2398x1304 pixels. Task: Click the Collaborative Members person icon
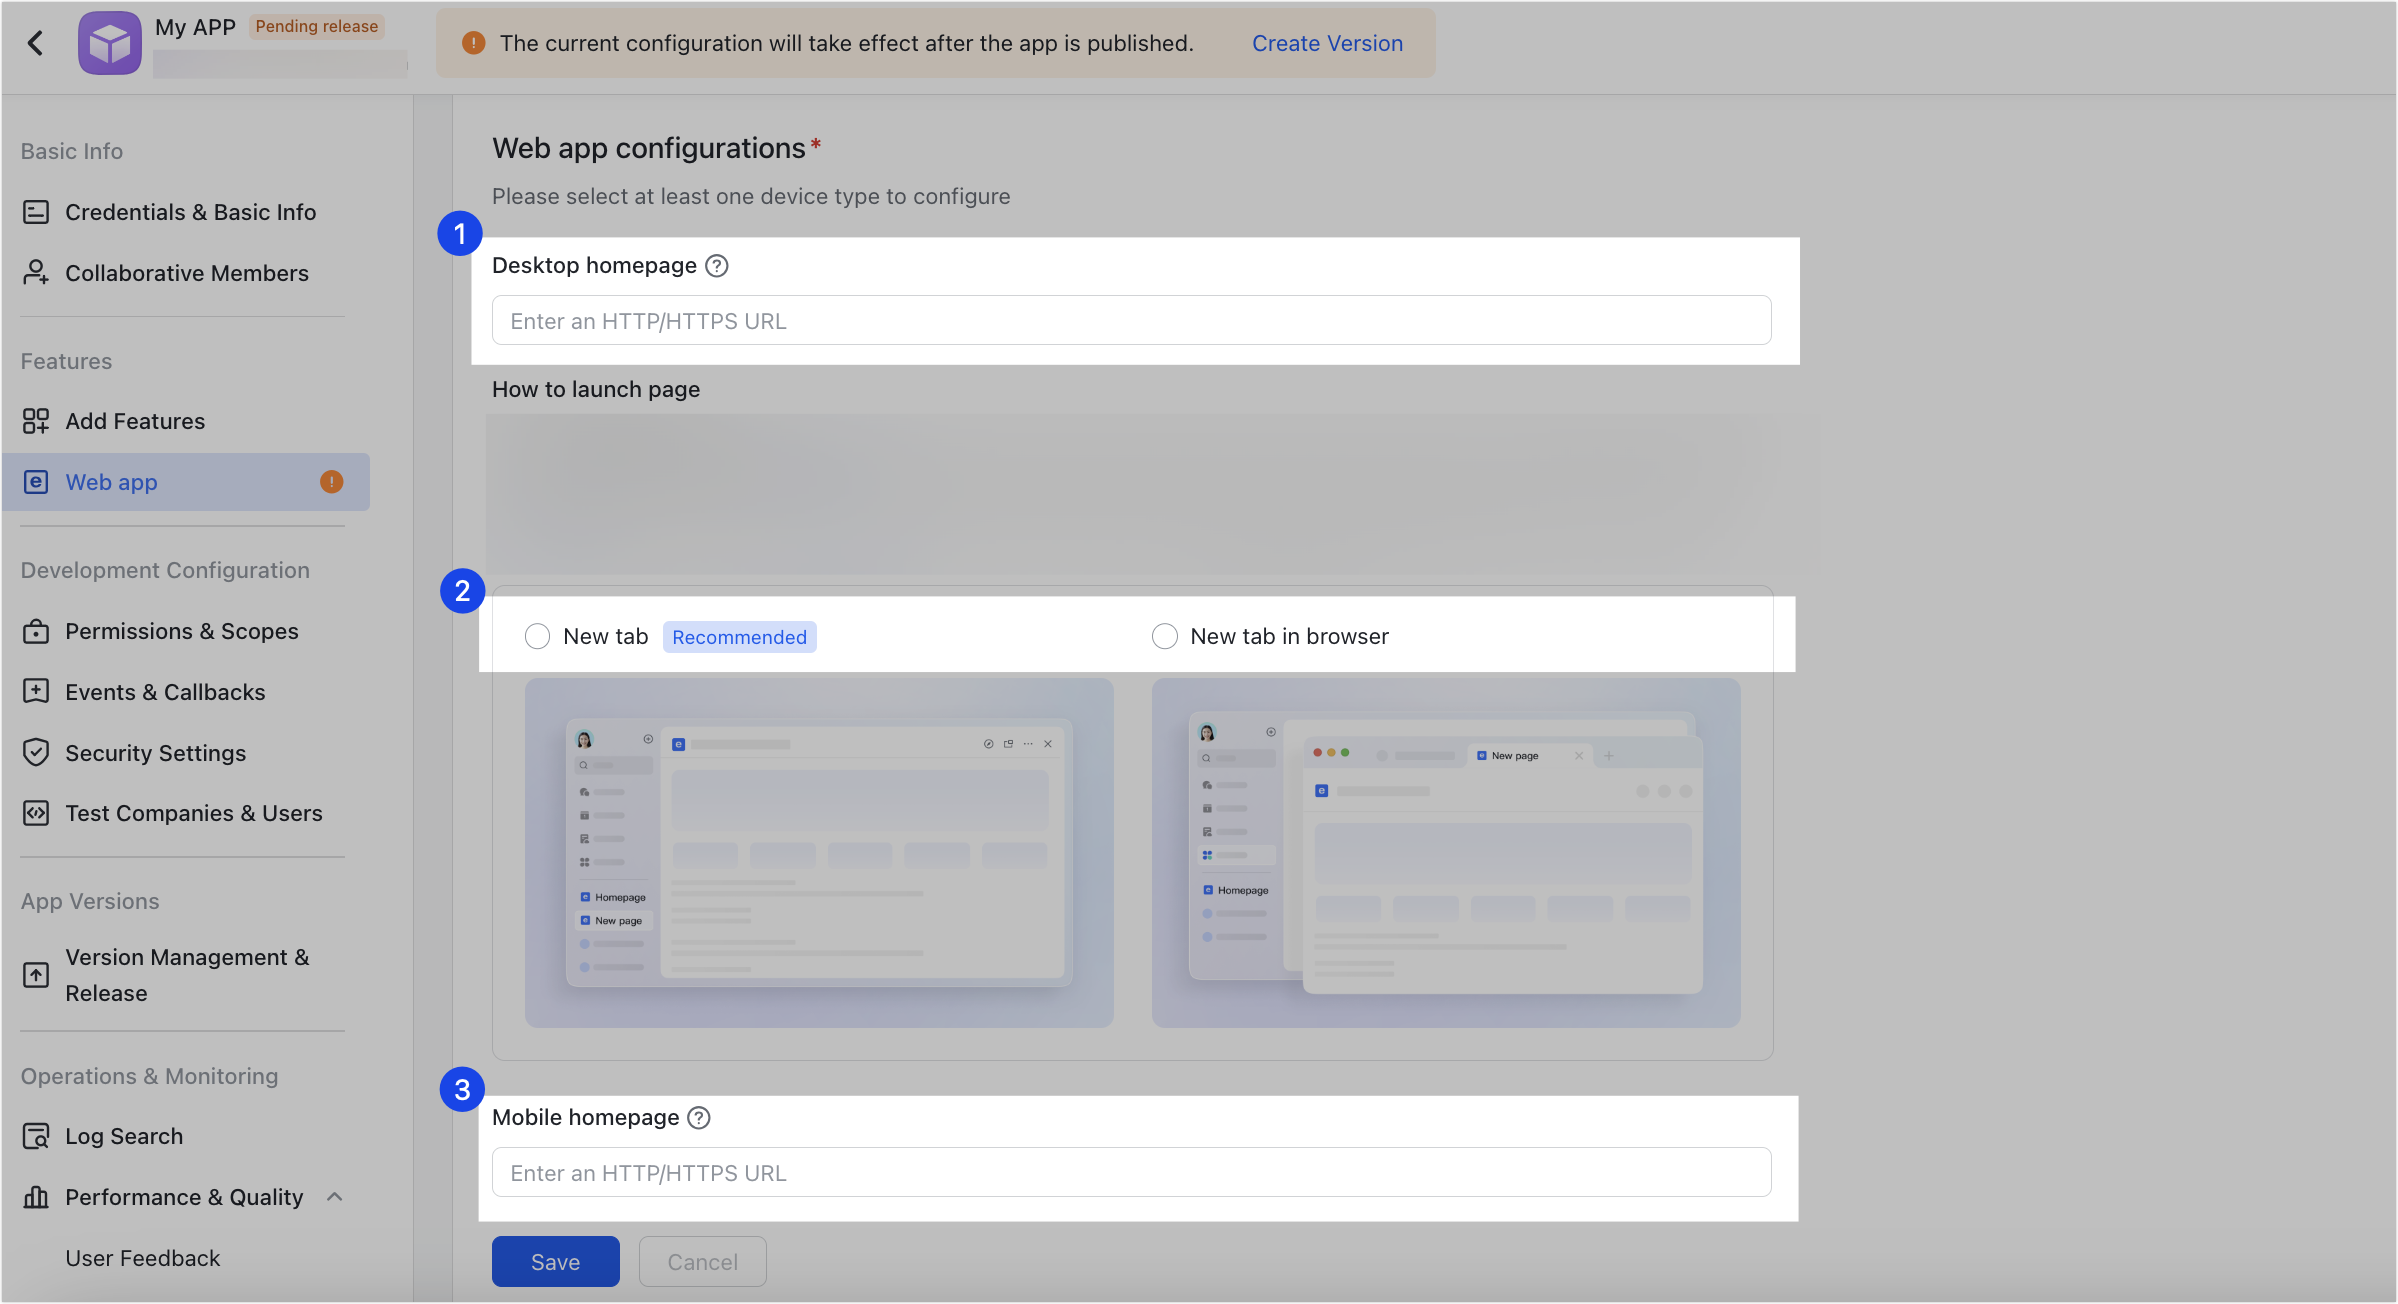(x=36, y=273)
